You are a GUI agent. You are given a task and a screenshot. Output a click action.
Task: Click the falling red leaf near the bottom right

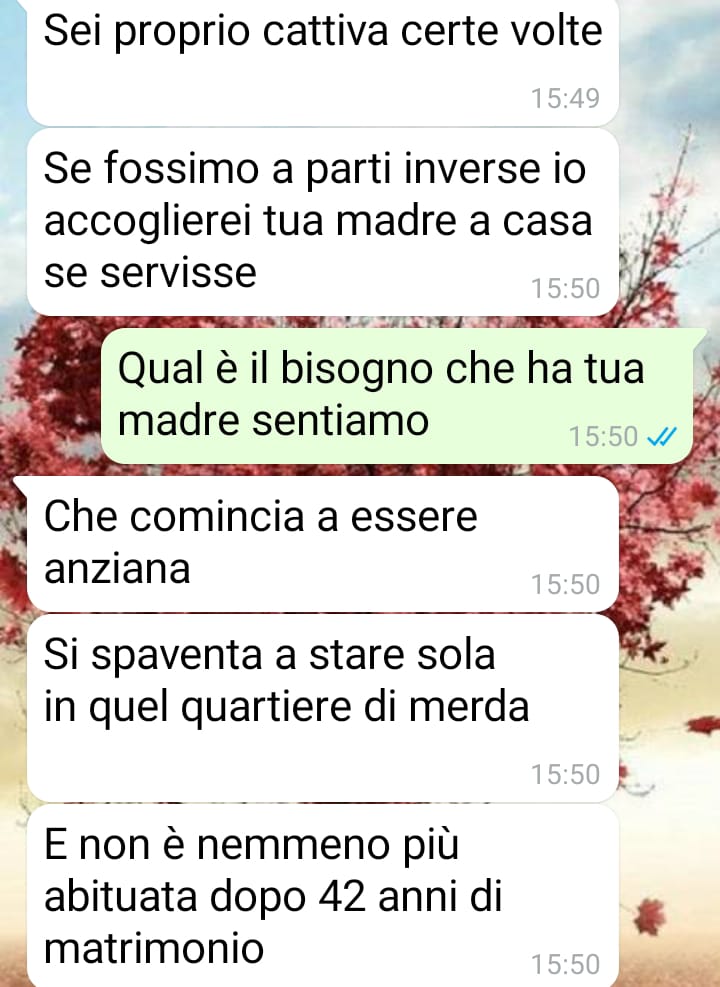[650, 916]
